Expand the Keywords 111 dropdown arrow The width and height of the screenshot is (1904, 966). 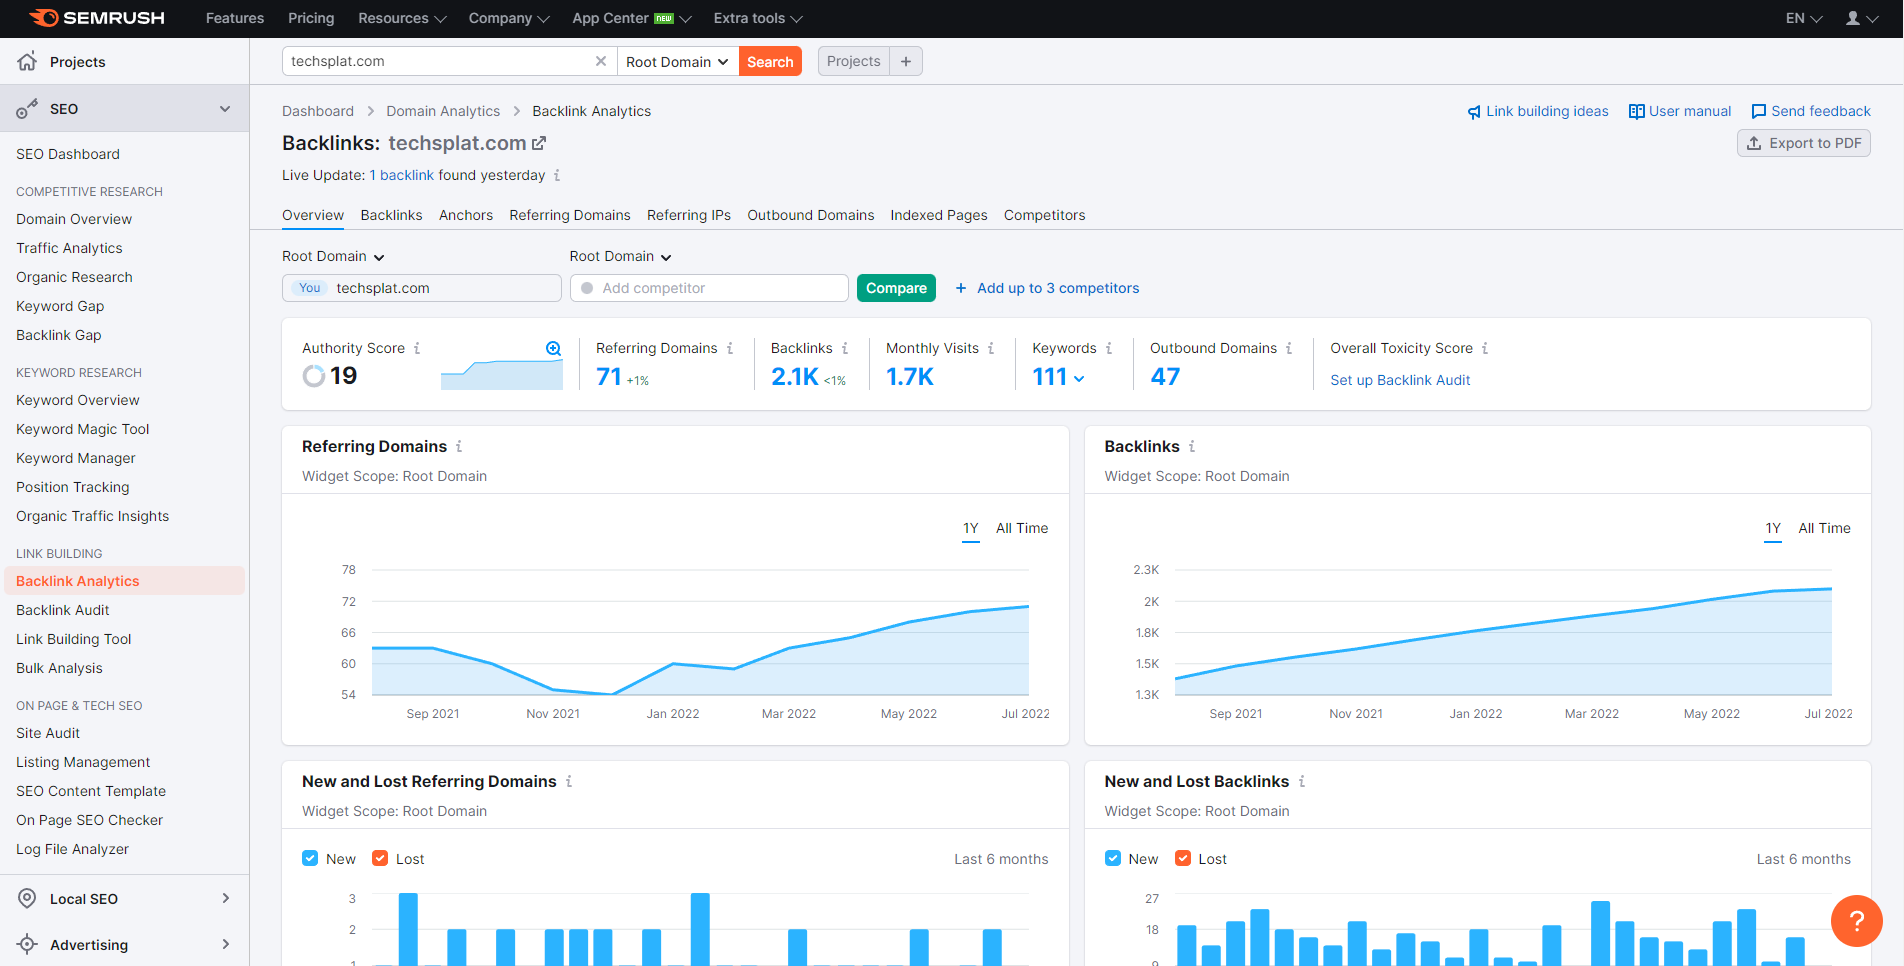(x=1079, y=378)
